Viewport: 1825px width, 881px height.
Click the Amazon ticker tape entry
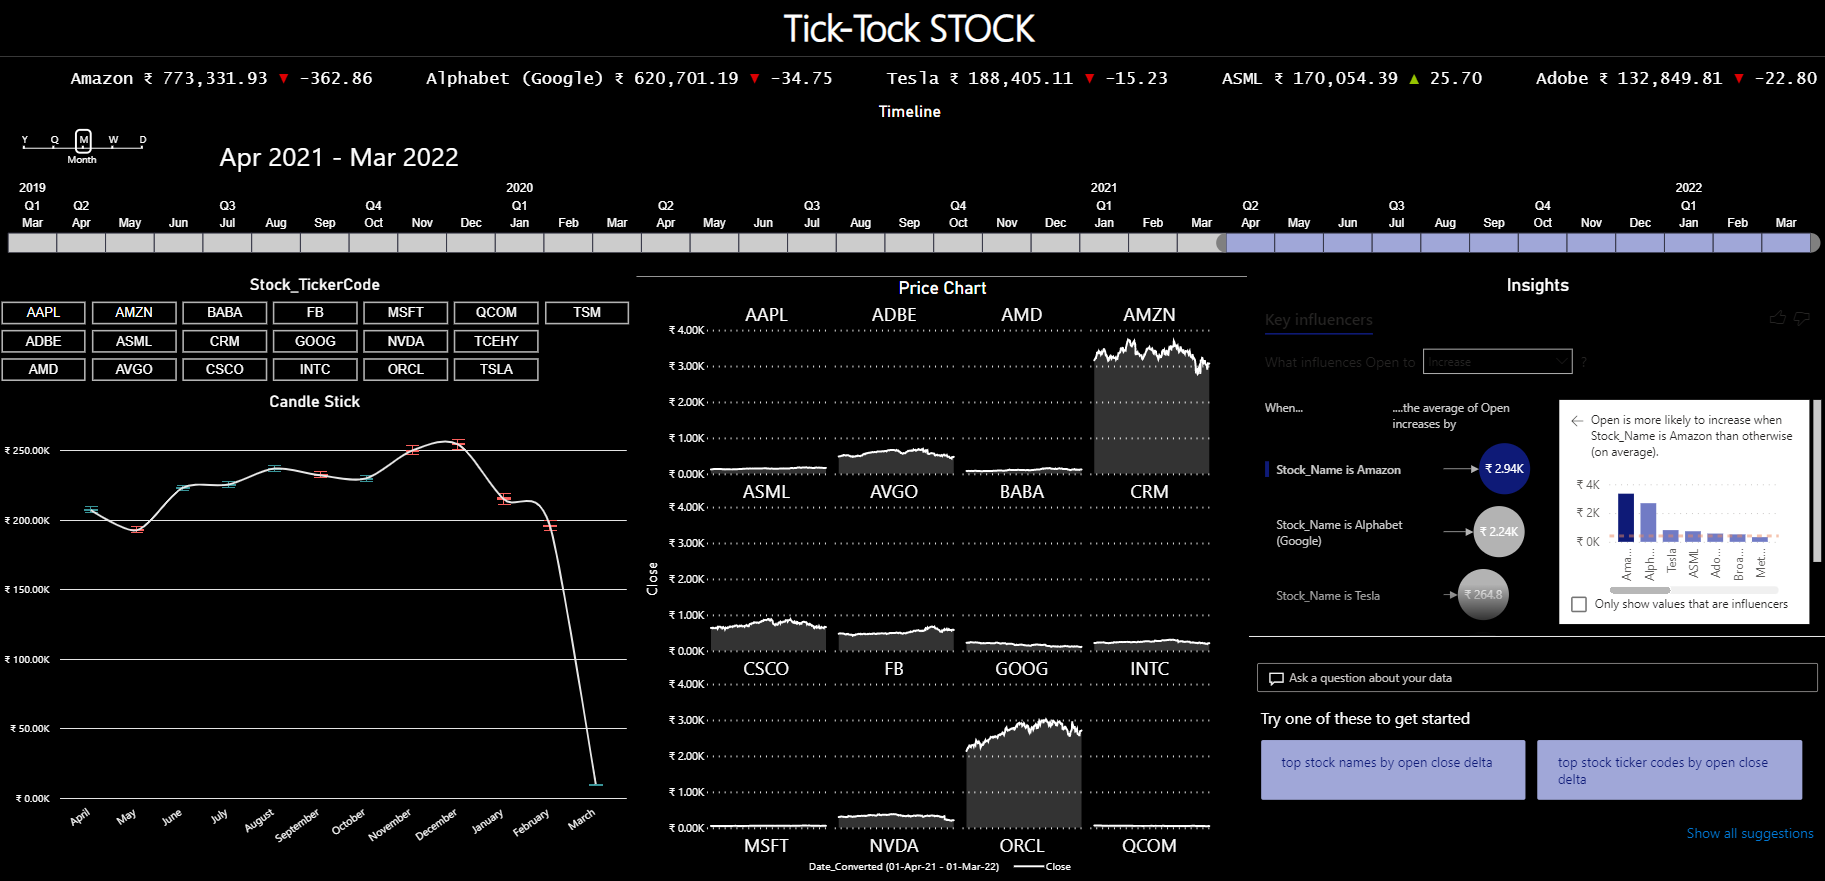click(221, 78)
